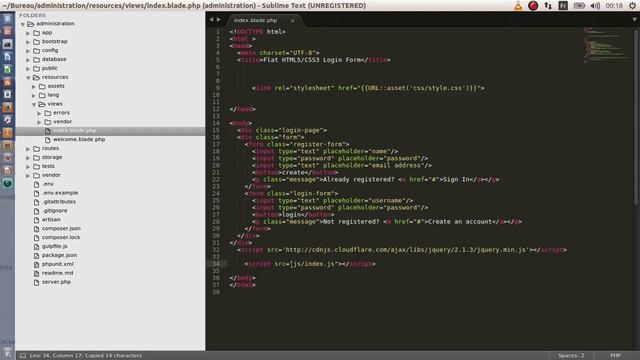Image resolution: width=640 pixels, height=360 pixels.
Task: Click the routes folder icon
Action: coord(36,149)
